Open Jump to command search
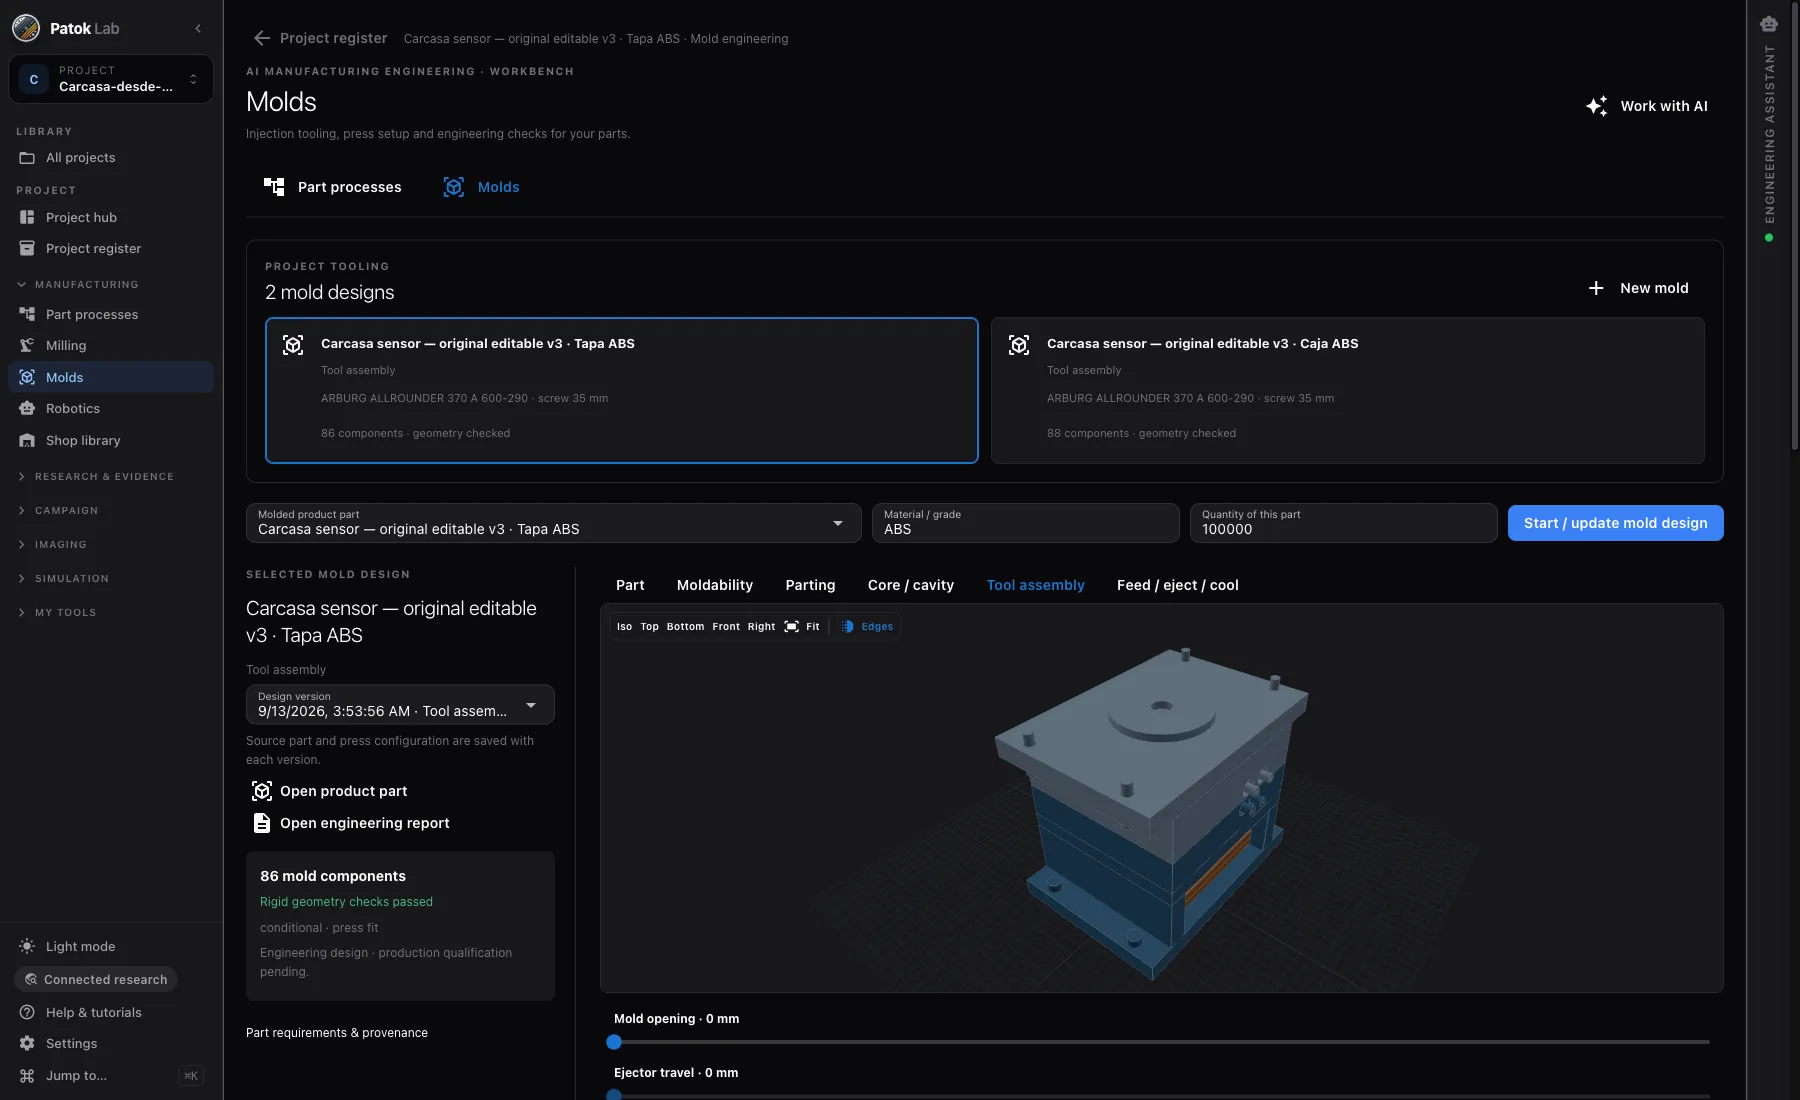The width and height of the screenshot is (1800, 1100). [x=111, y=1075]
